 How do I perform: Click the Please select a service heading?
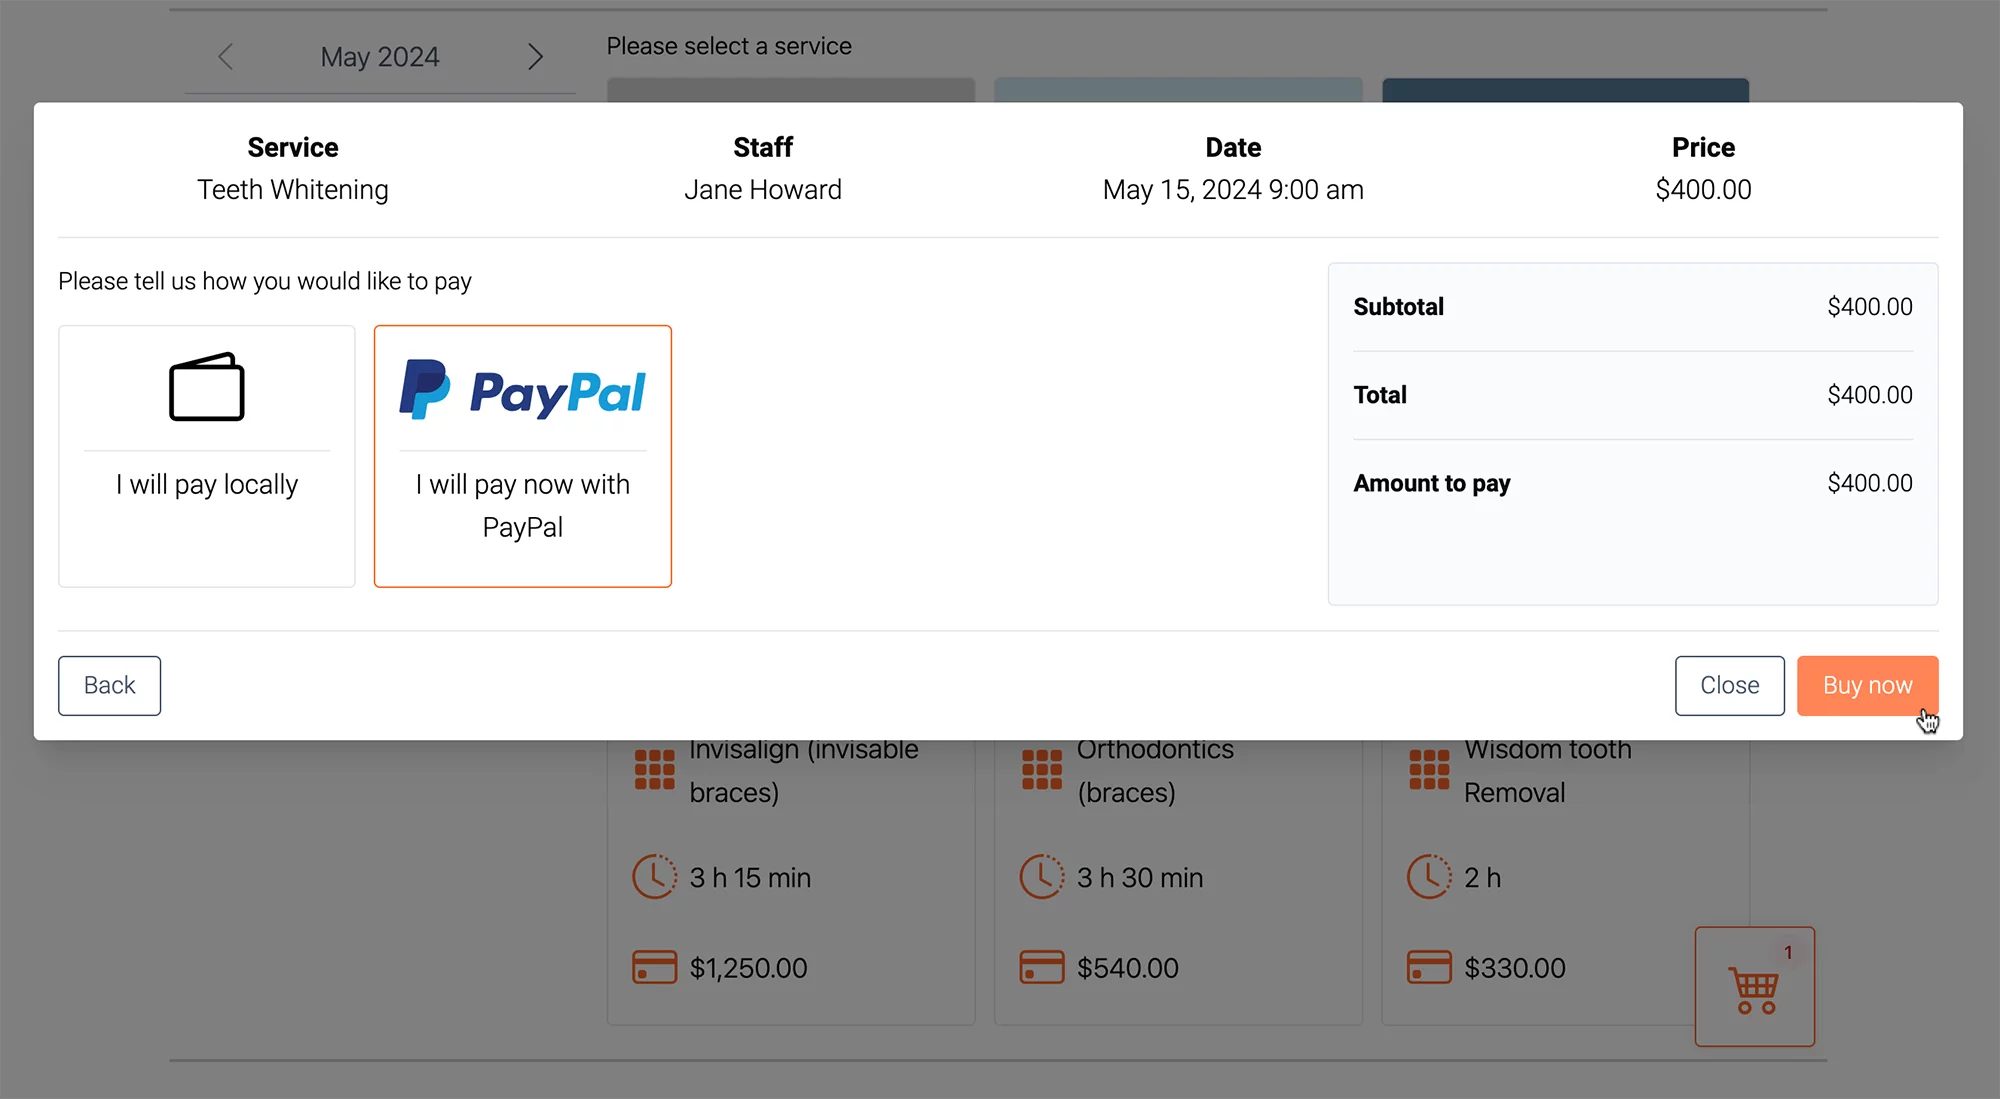(x=729, y=46)
